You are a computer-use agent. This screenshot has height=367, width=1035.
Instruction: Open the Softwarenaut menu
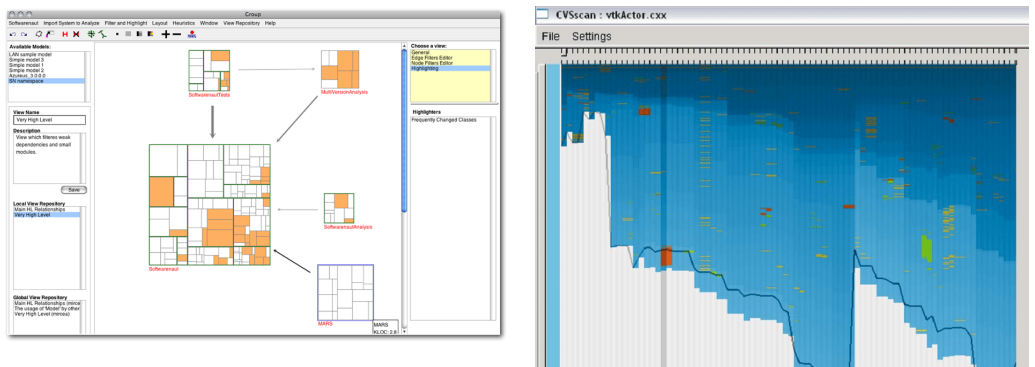(x=24, y=23)
